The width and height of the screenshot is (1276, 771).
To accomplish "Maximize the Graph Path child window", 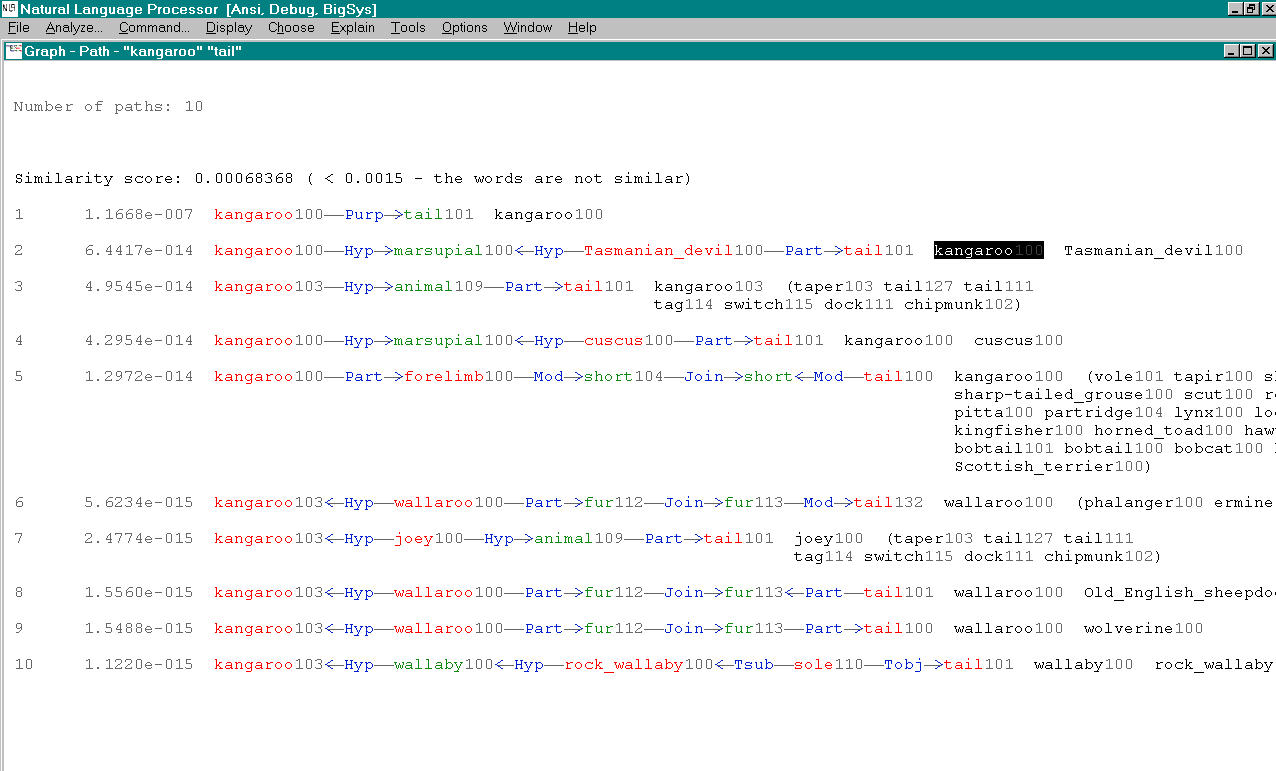I will pos(1247,50).
